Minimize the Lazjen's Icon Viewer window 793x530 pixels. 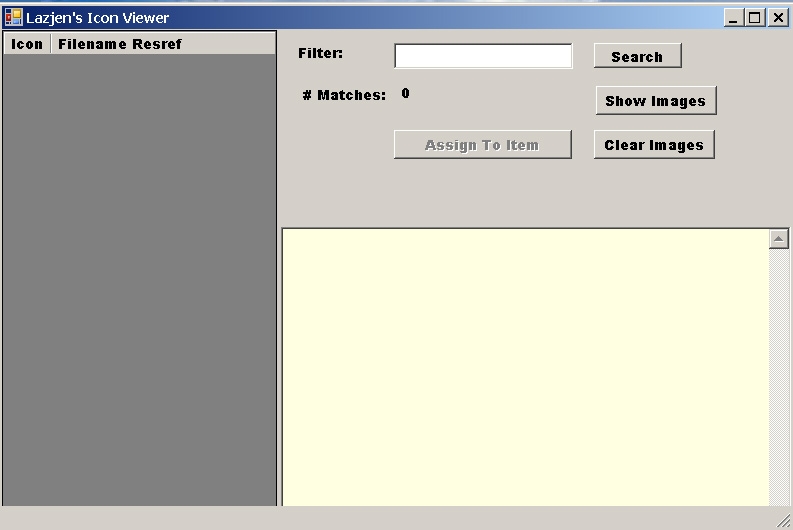(733, 18)
